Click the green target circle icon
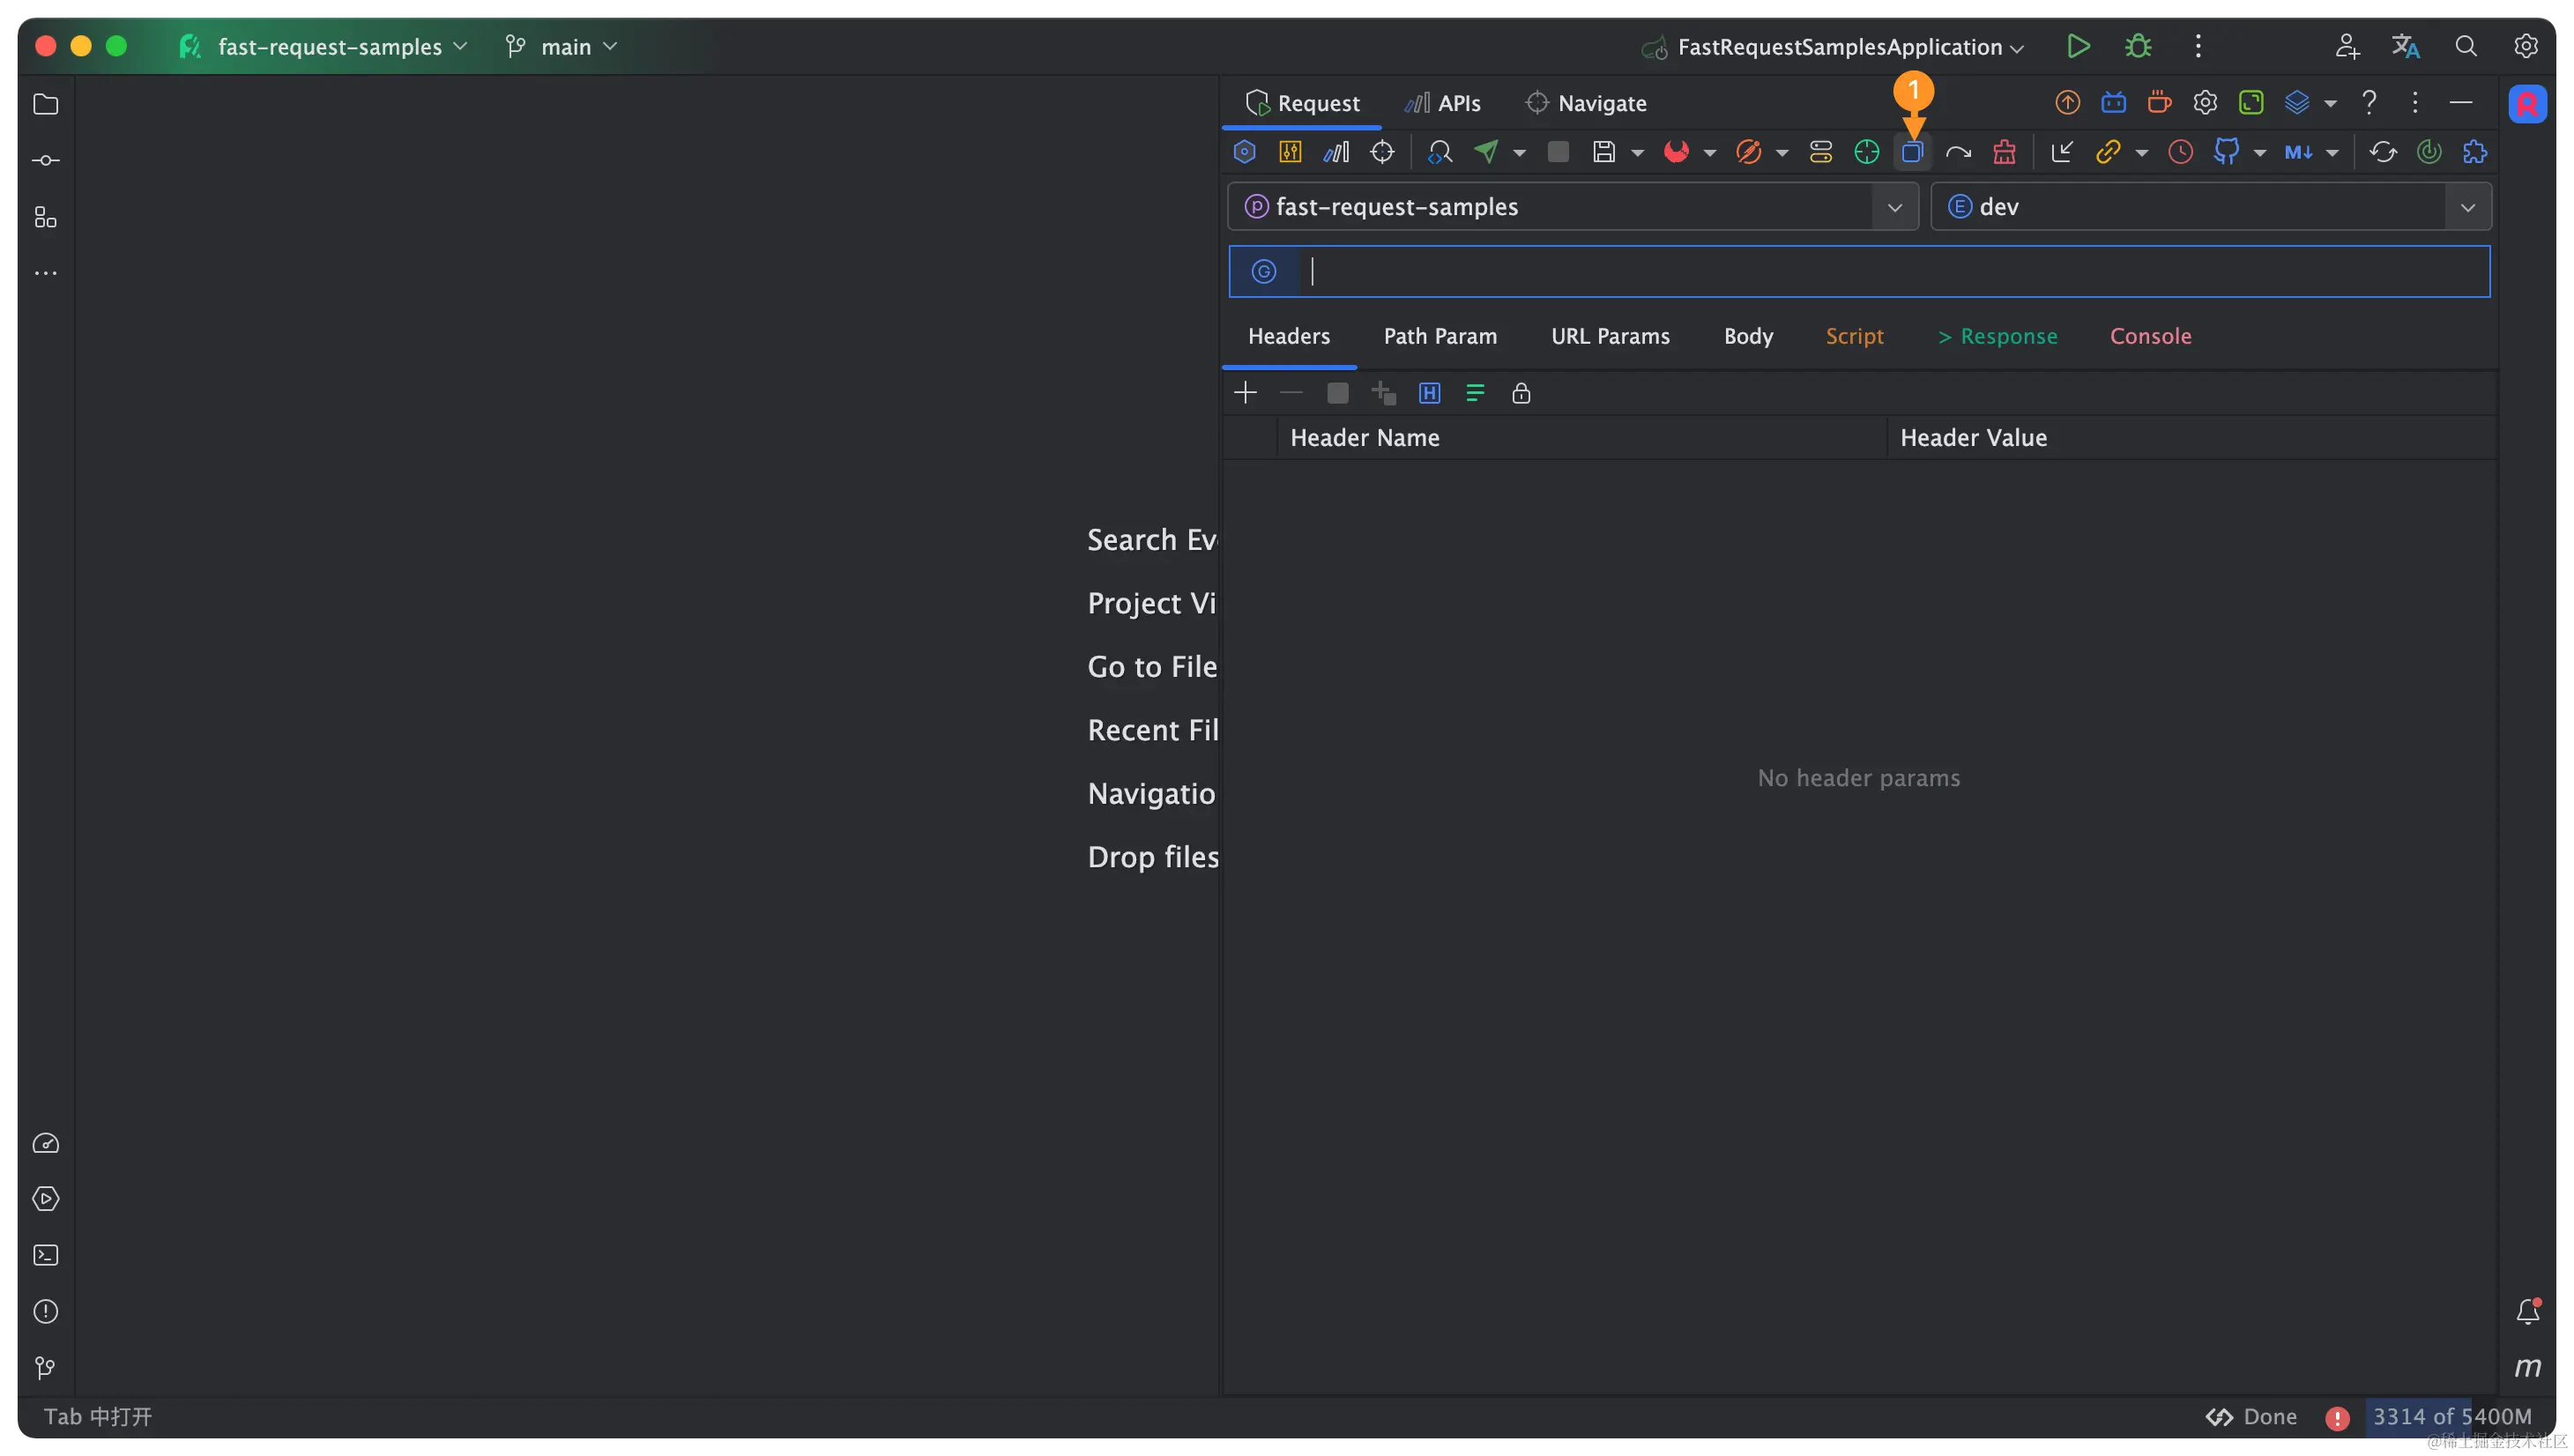This screenshot has height=1456, width=2574. (x=1866, y=152)
